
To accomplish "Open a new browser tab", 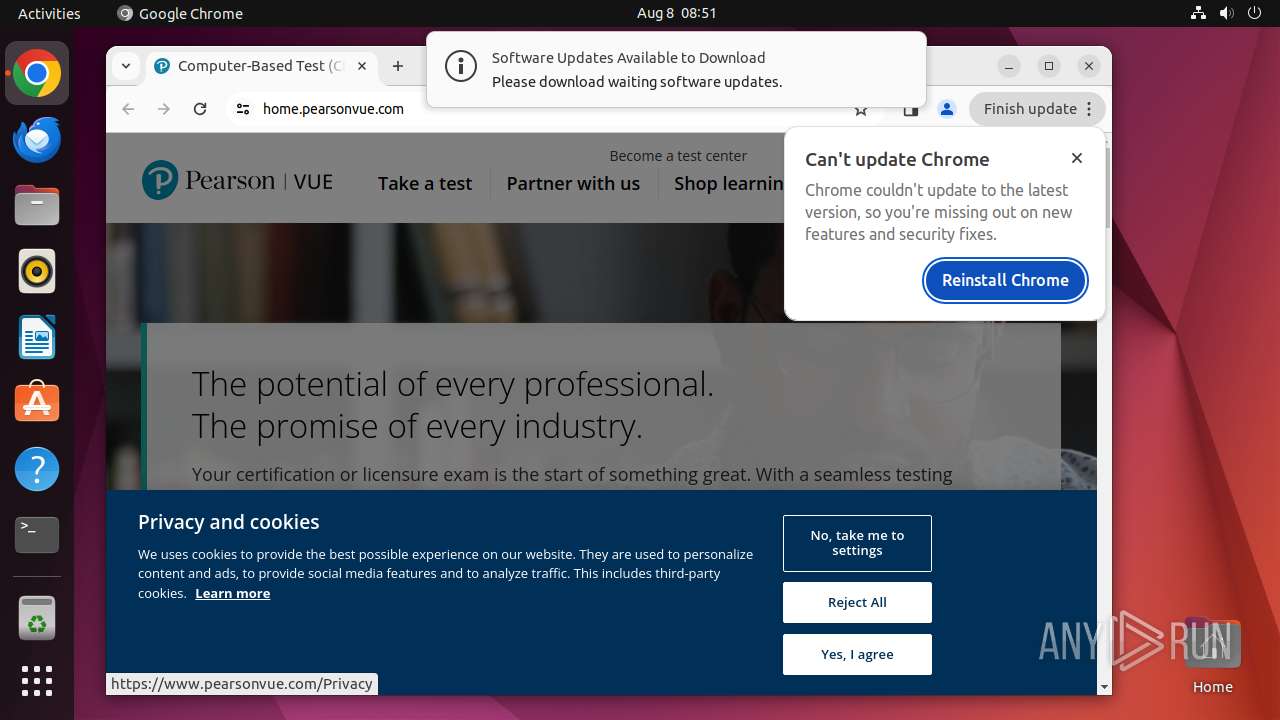I will (x=398, y=66).
